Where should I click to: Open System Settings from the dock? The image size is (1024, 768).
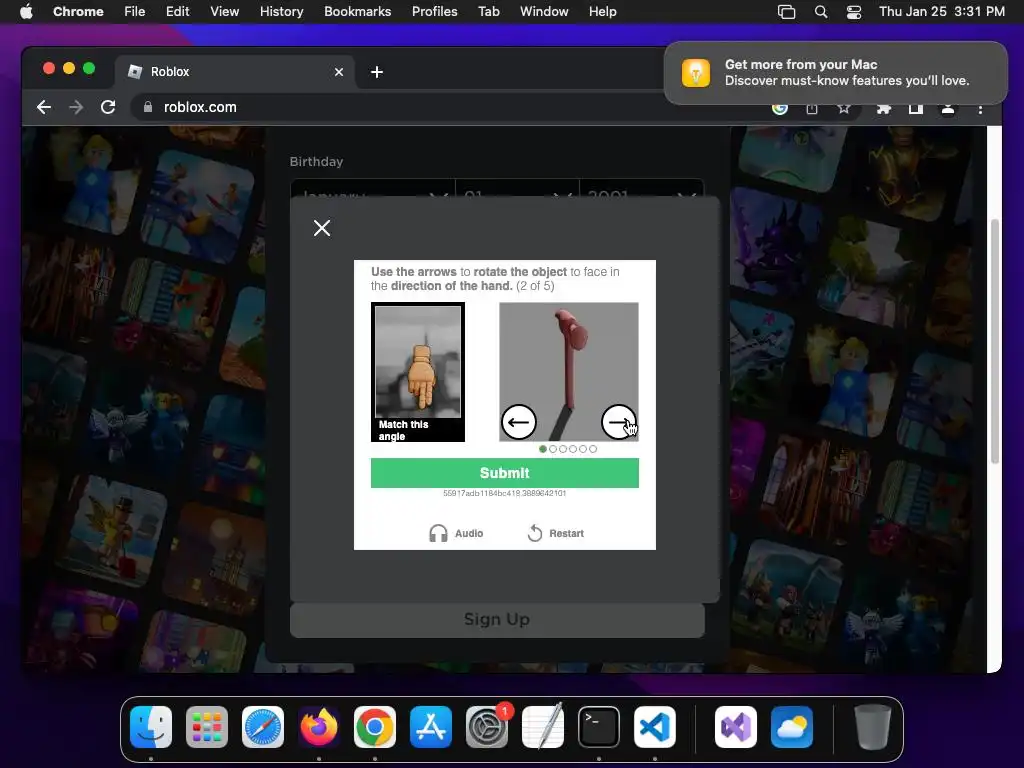pos(487,727)
